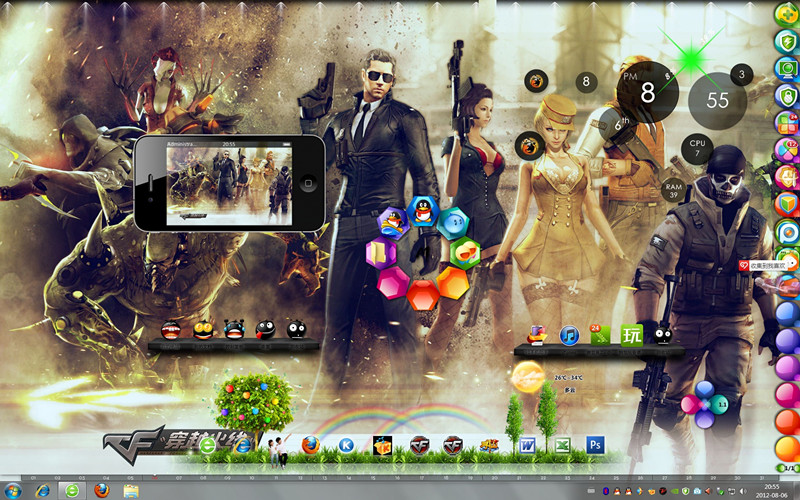Open the red-arrow transfer icon on right shelf
This screenshot has height=500, width=800.
click(537, 335)
